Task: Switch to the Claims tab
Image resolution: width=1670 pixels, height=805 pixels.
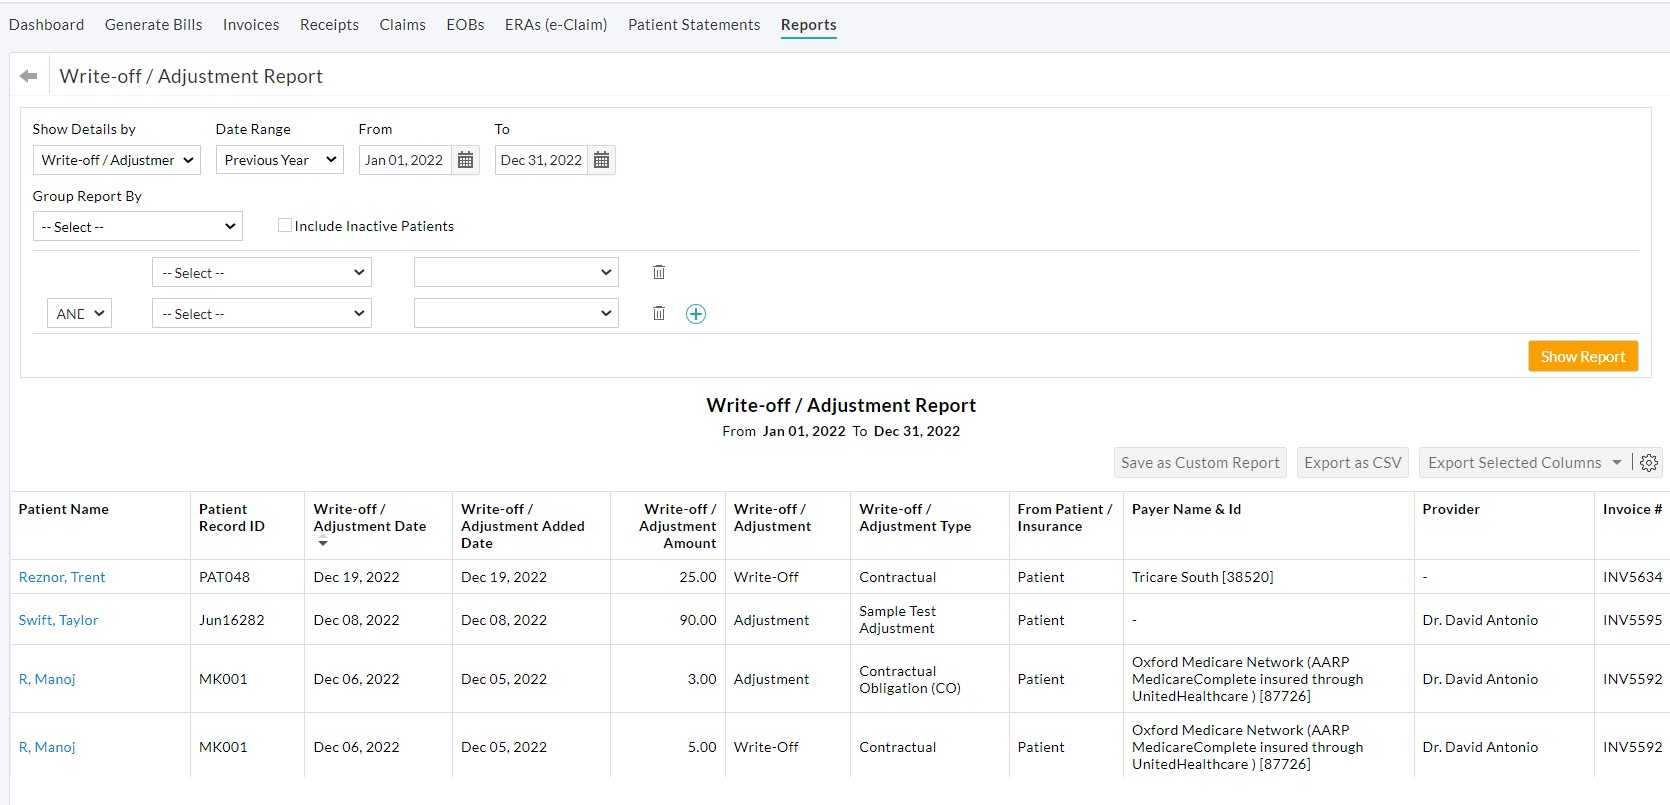Action: (x=402, y=25)
